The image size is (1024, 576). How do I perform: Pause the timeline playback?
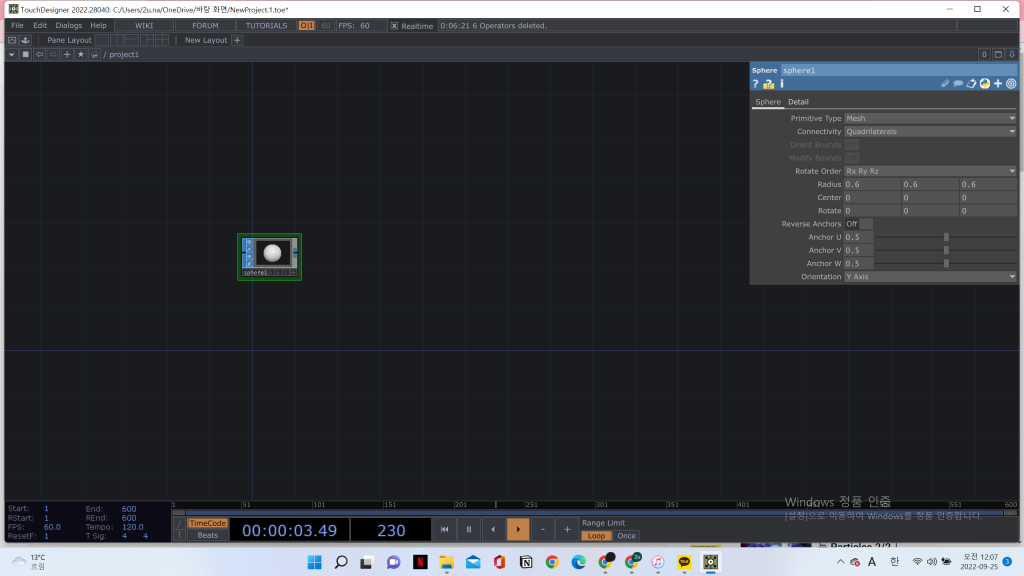point(468,530)
